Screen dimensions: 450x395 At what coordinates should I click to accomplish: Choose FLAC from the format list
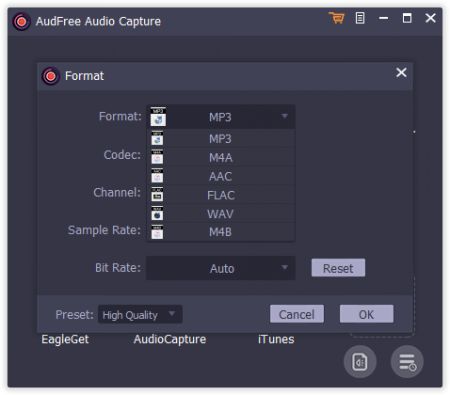[x=220, y=195]
